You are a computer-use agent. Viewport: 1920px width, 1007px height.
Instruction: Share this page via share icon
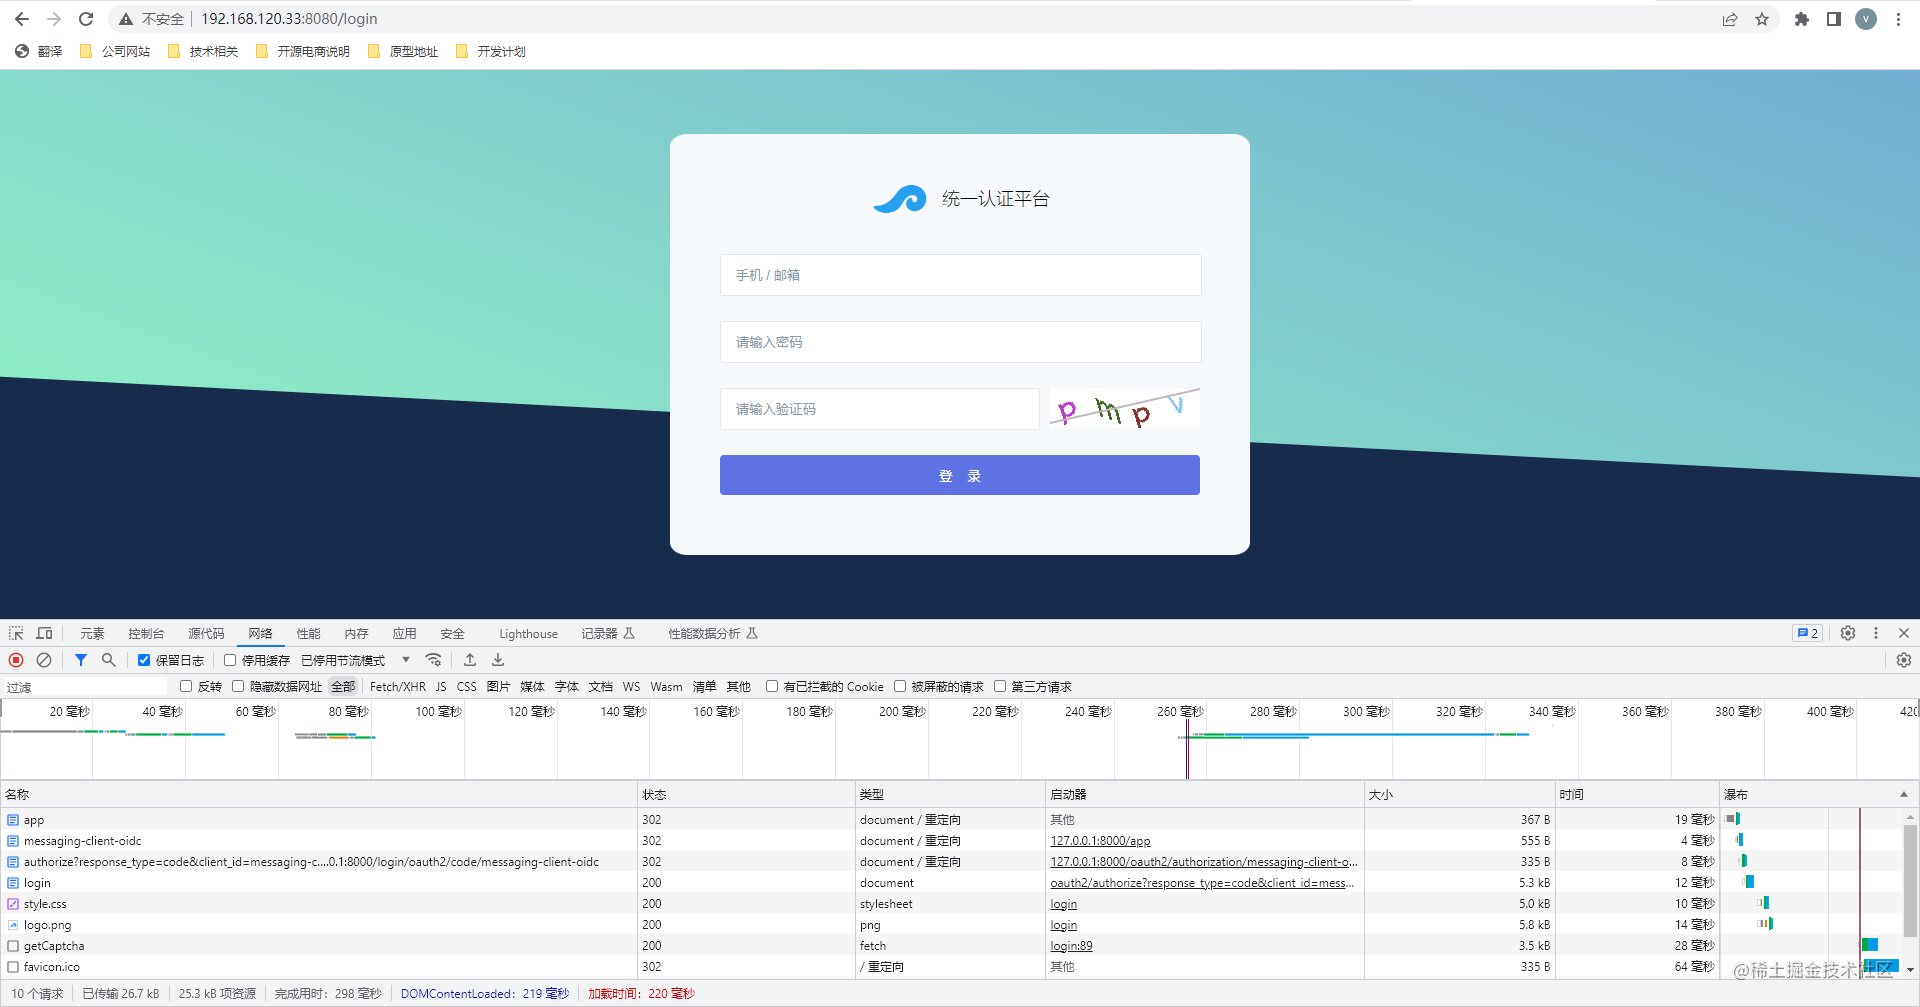pos(1730,19)
